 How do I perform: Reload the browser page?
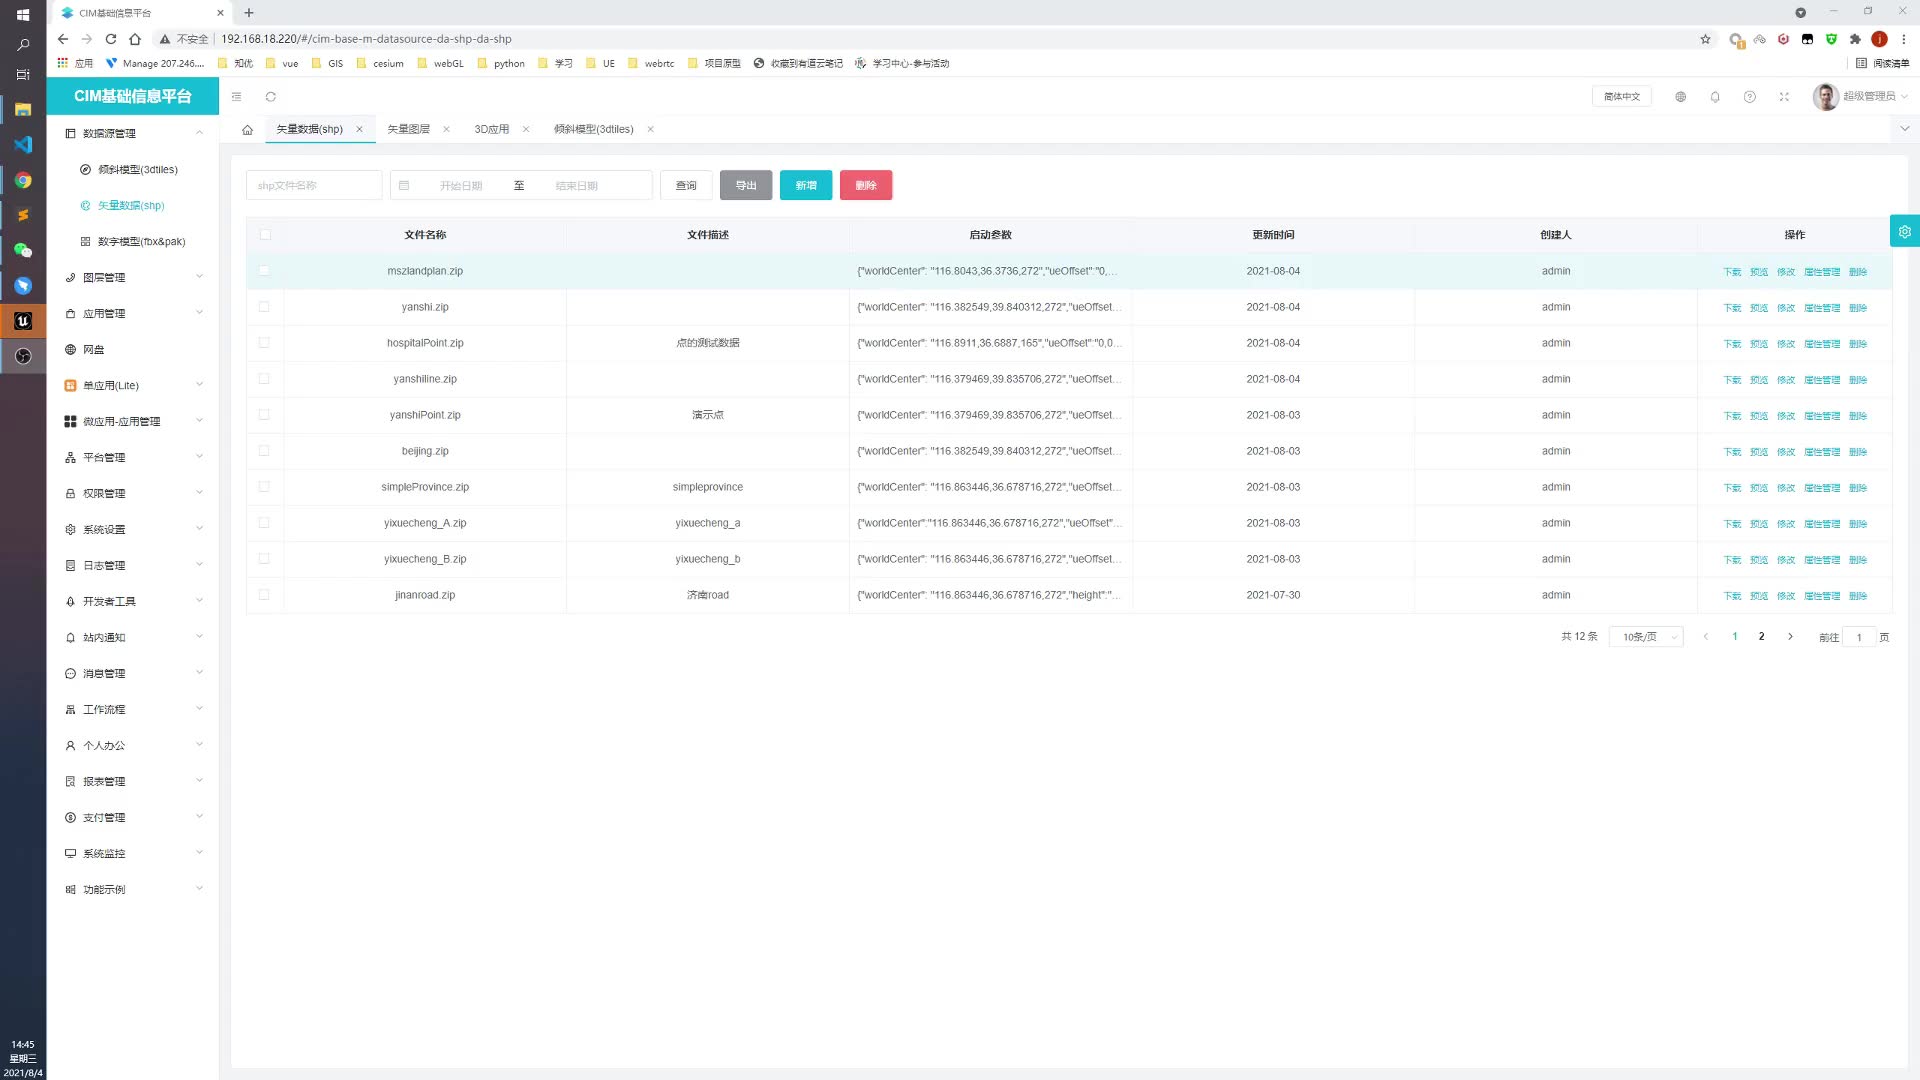click(111, 39)
